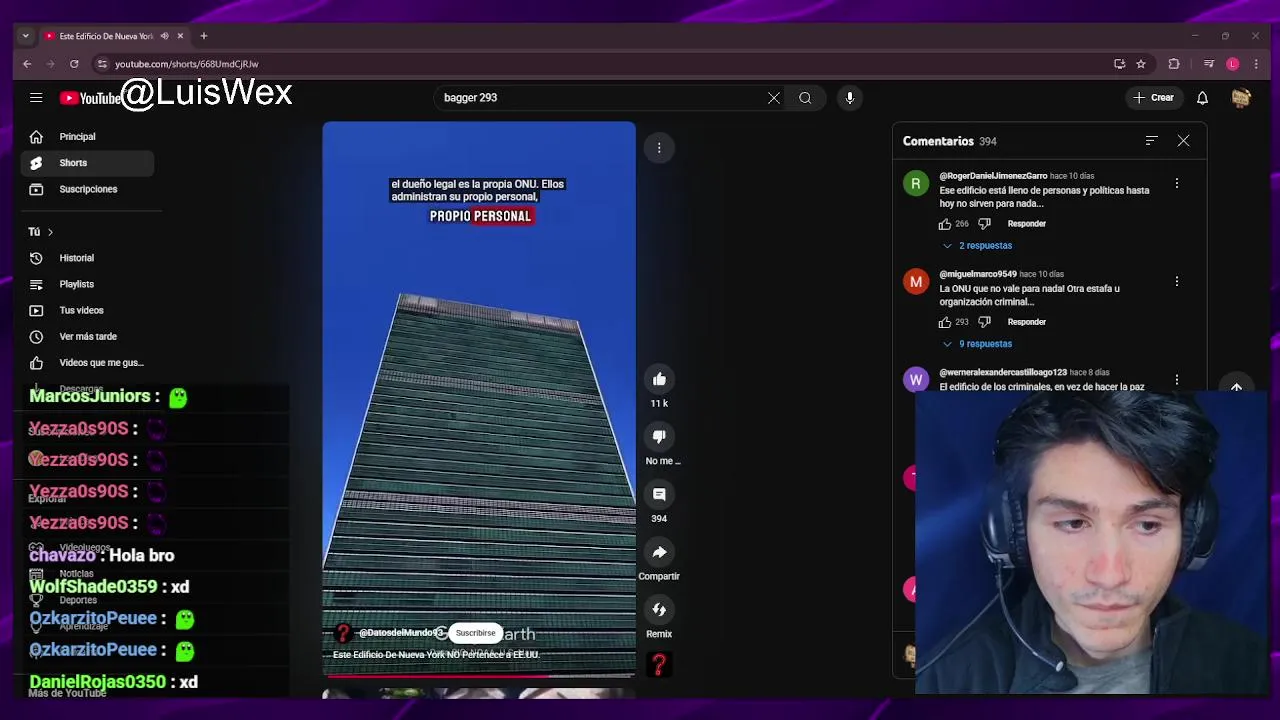This screenshot has width=1280, height=720.
Task: Open options for RogerDanielJimenezGarro's comment
Action: (x=1177, y=184)
